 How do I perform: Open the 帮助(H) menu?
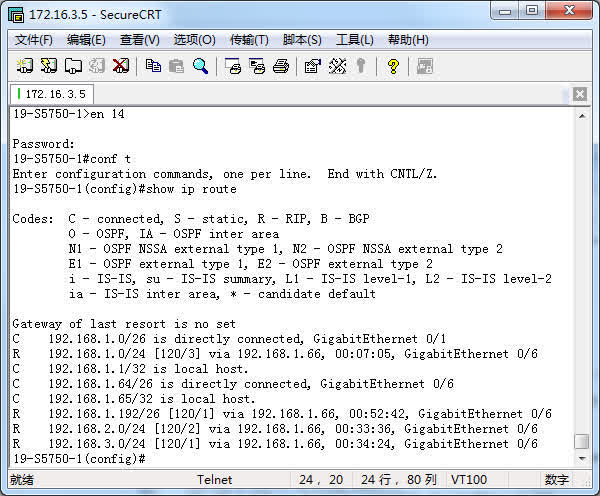point(408,40)
